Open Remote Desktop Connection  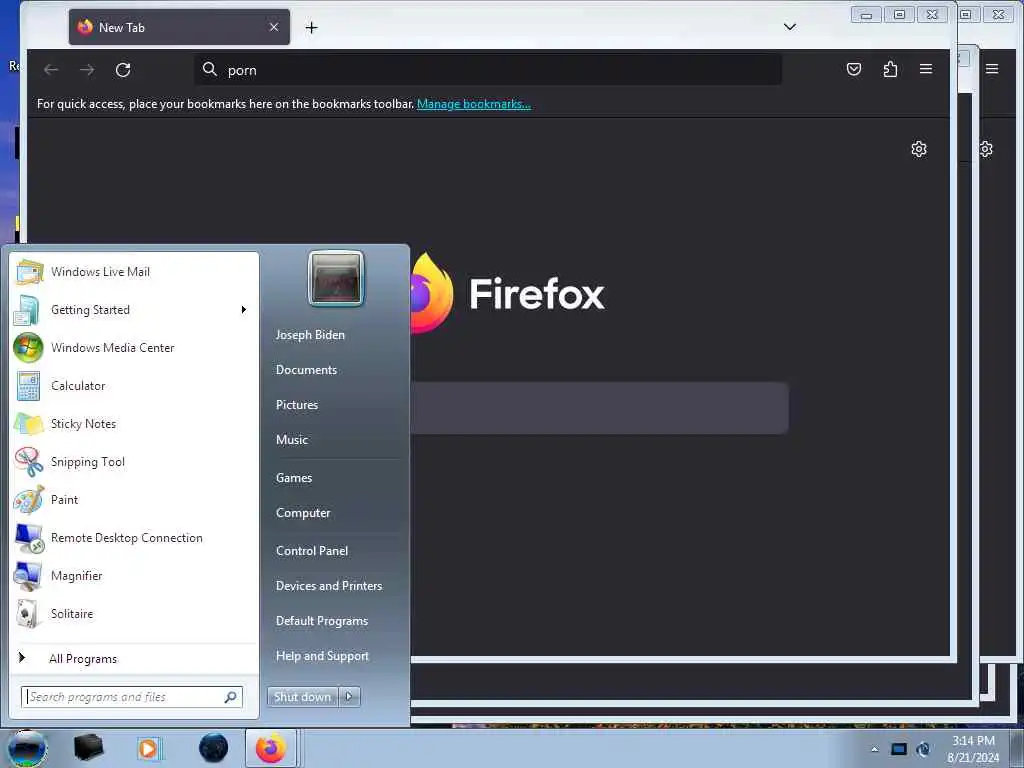tap(134, 537)
